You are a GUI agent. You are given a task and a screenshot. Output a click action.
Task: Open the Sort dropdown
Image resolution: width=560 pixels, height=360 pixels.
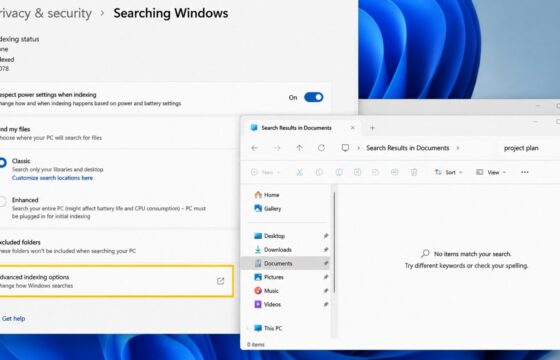448,172
